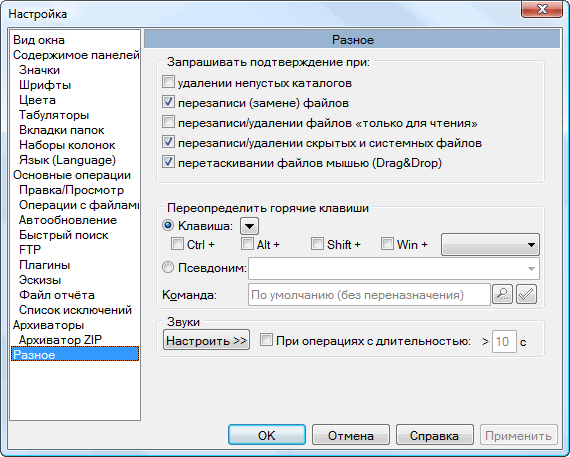Expand the Псевдоним combo box
Screen dimensions: 570x457
[394, 269]
